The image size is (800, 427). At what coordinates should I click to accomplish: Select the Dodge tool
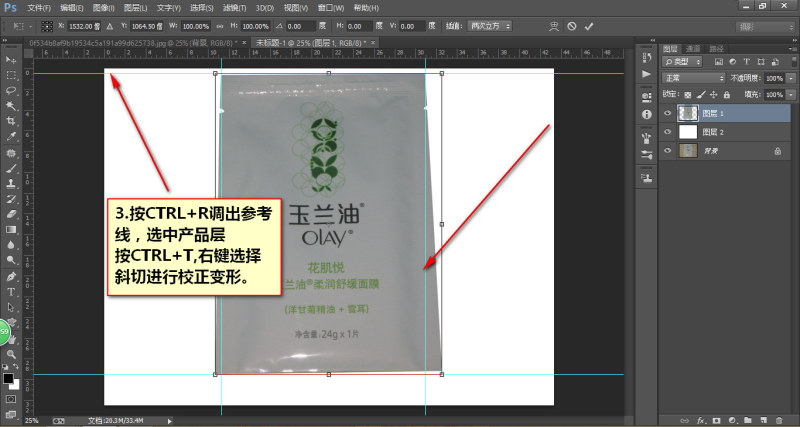(x=11, y=260)
